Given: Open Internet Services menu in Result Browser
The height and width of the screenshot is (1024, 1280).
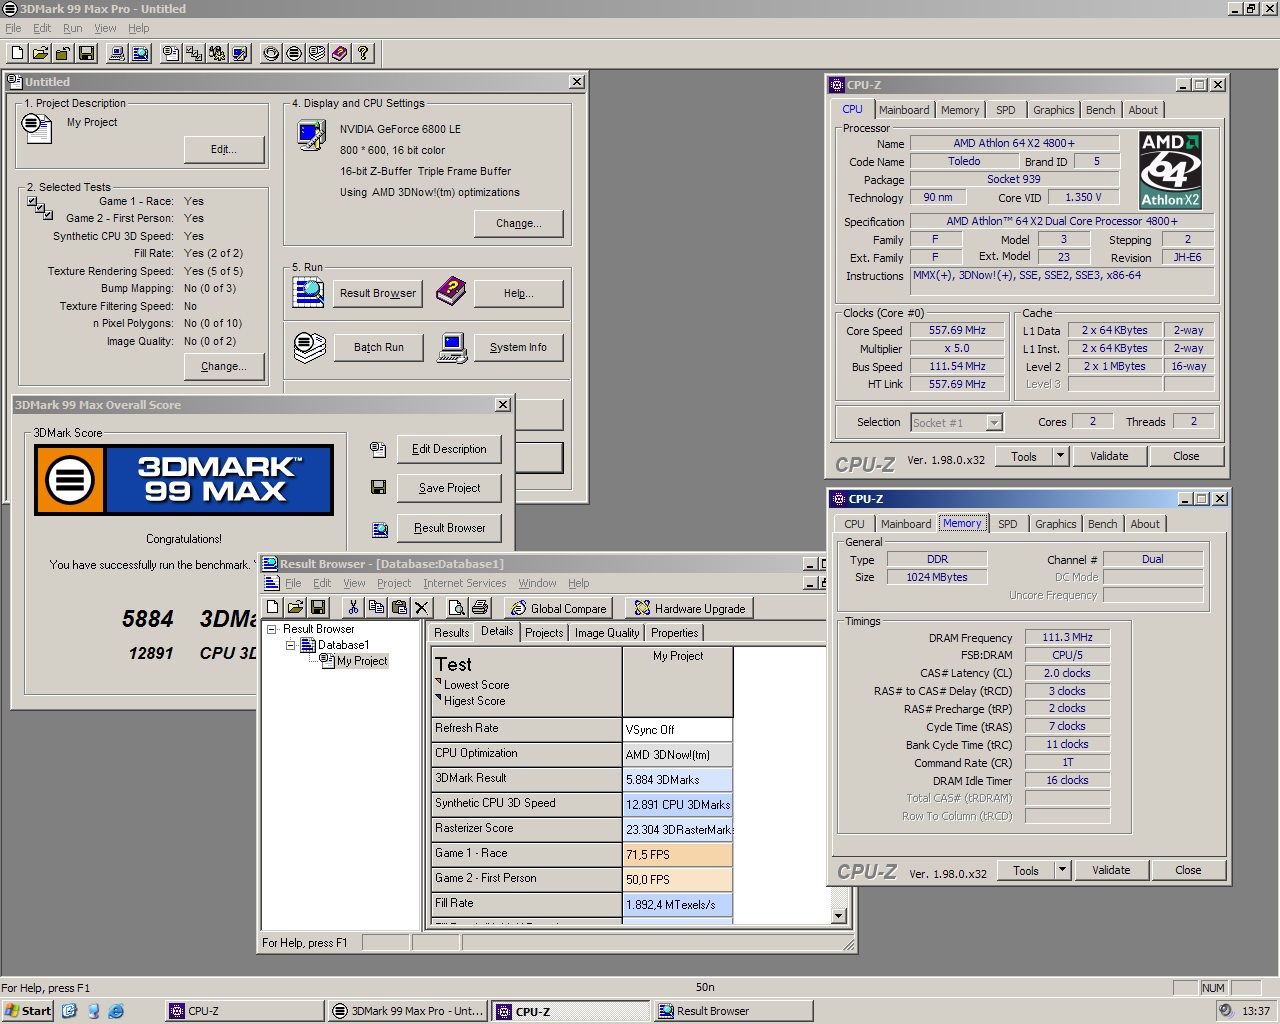Looking at the screenshot, I should pyautogui.click(x=464, y=583).
